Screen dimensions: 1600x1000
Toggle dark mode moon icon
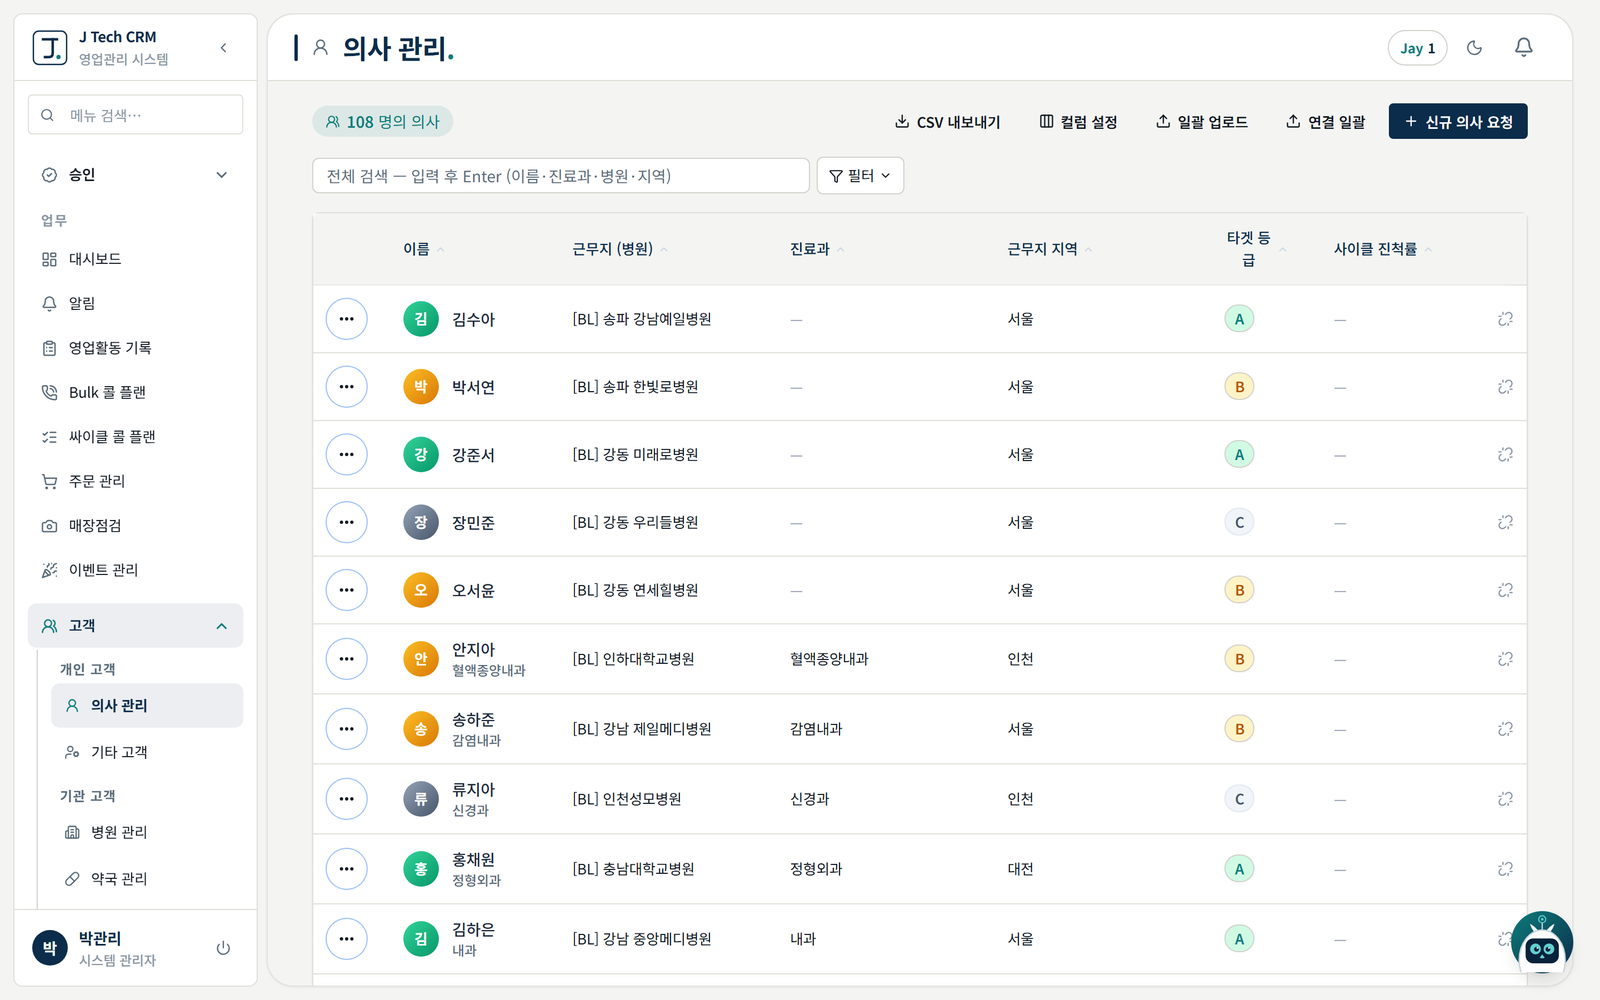click(x=1474, y=48)
